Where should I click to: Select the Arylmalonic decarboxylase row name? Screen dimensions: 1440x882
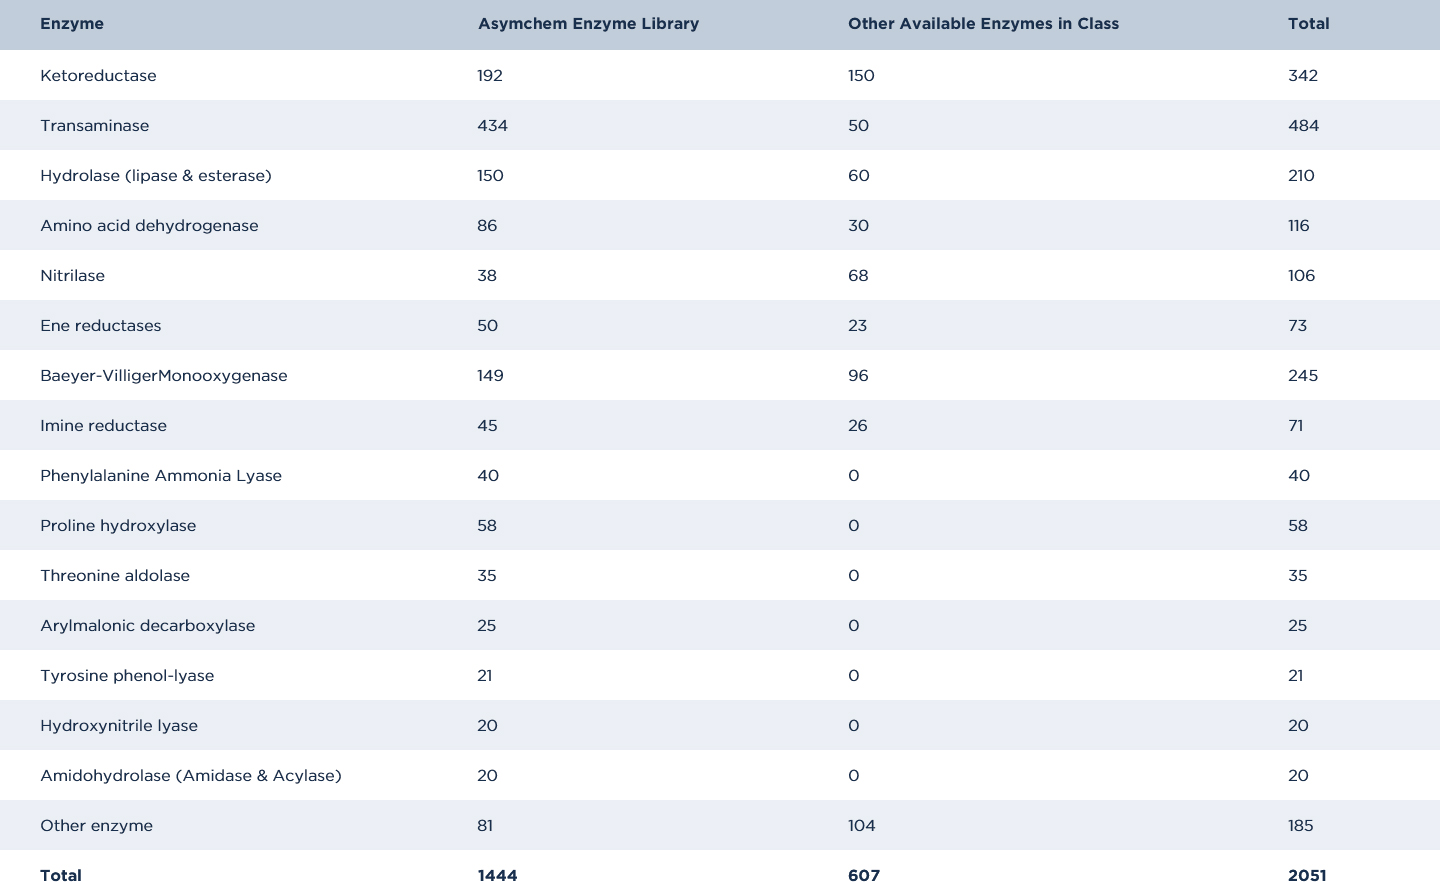pyautogui.click(x=147, y=626)
